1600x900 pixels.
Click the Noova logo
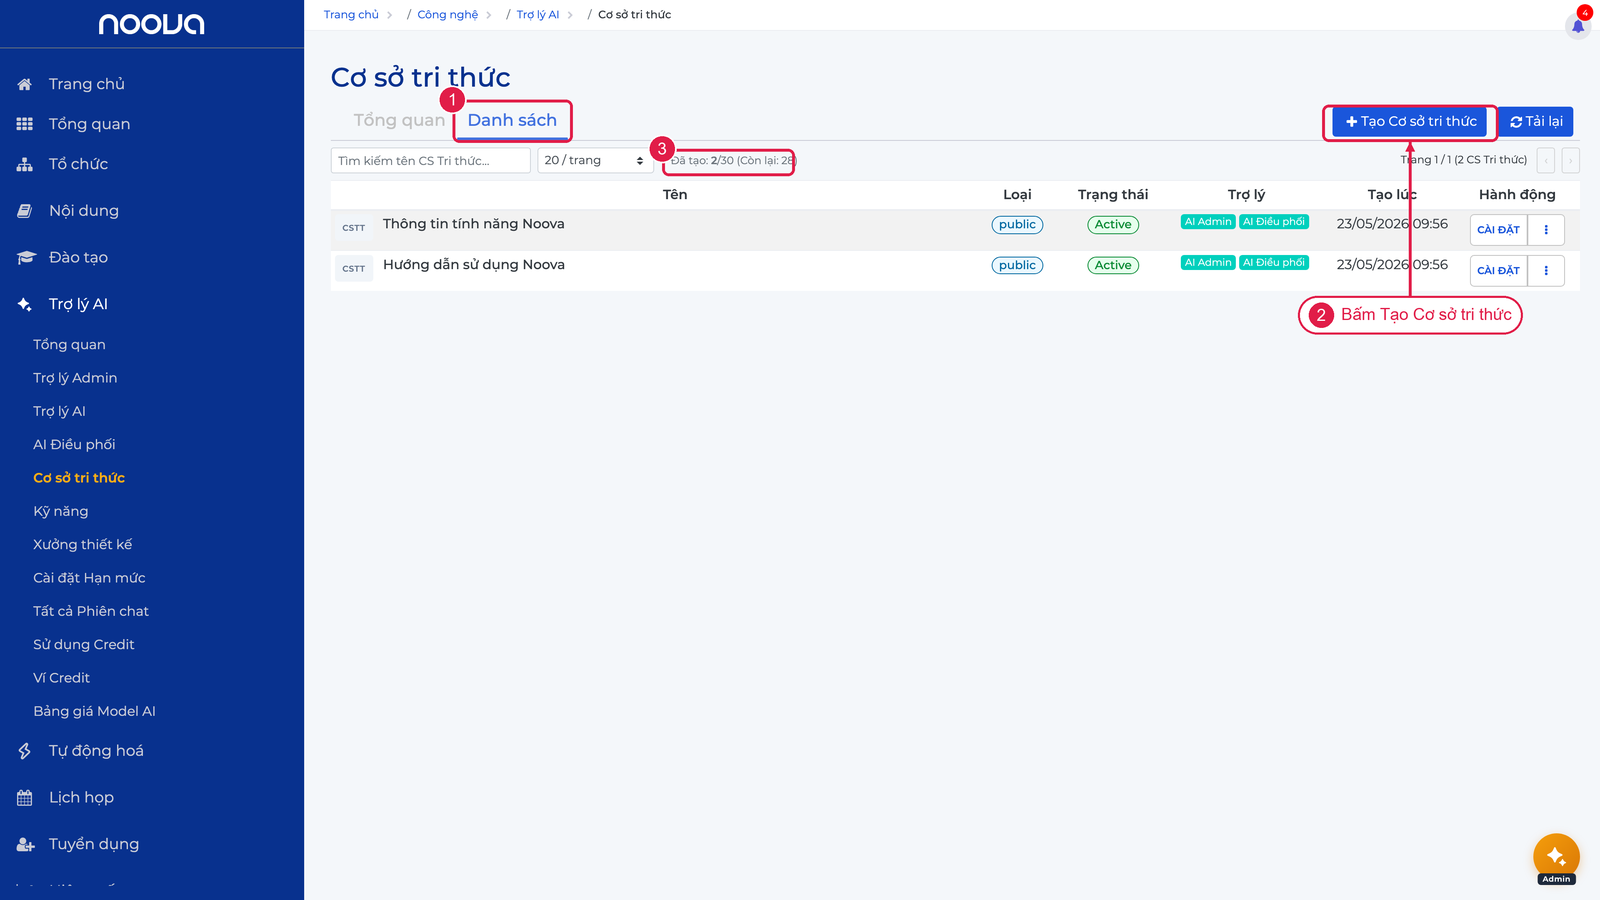(x=151, y=24)
